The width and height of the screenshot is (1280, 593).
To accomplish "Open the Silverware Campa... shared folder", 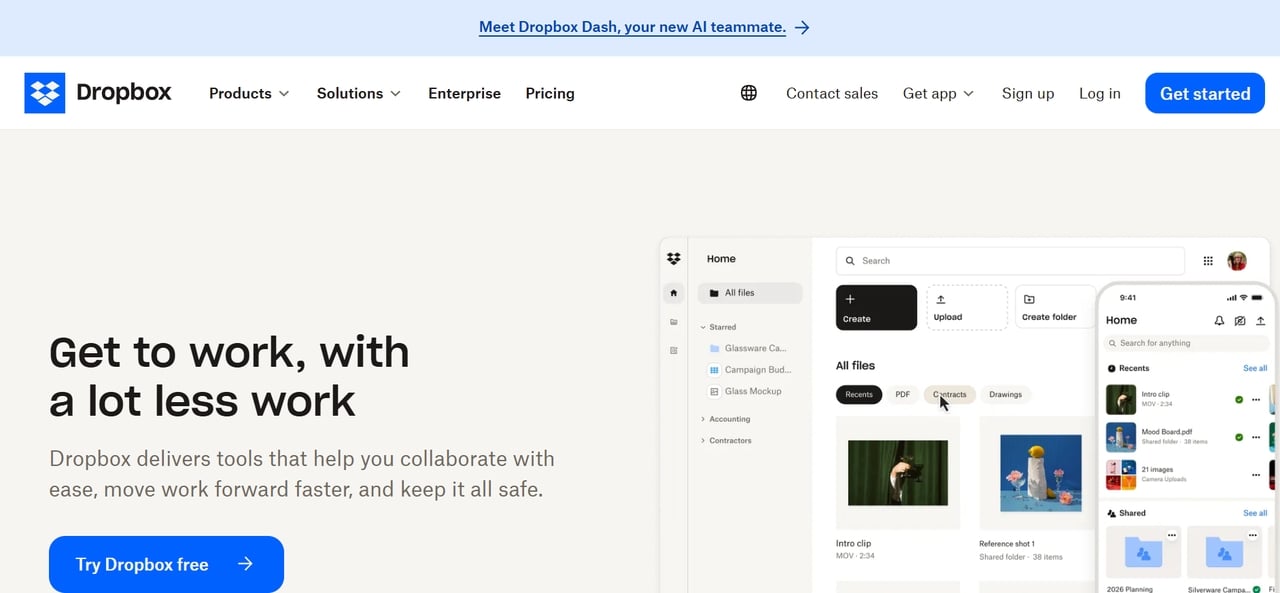I will point(1224,553).
